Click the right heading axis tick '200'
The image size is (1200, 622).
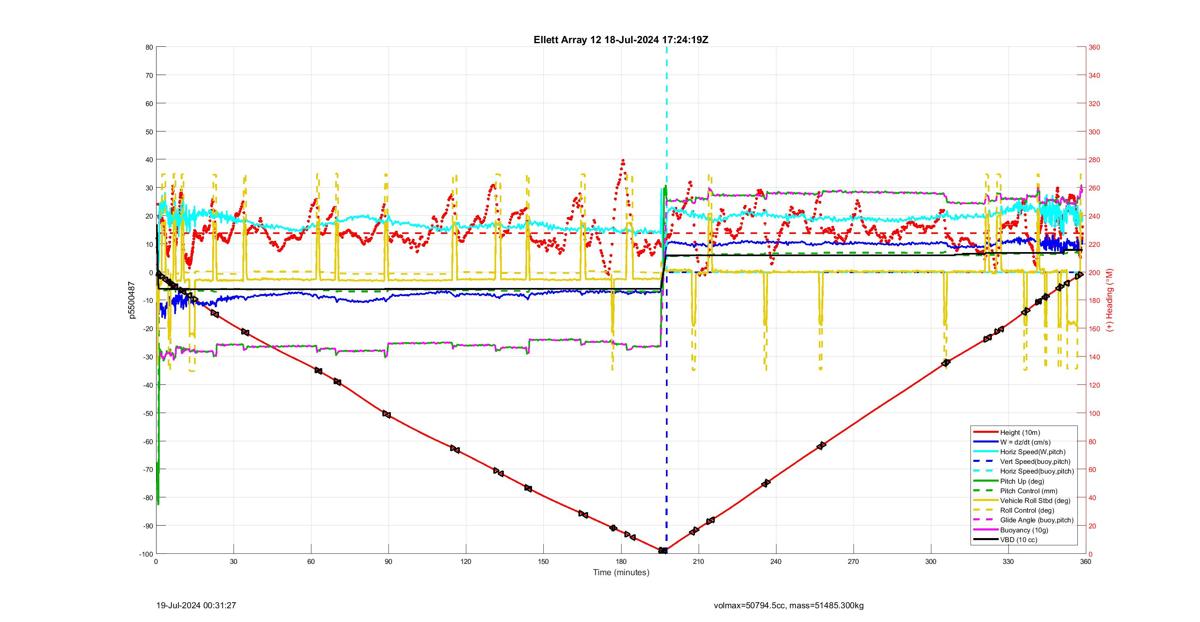click(1095, 272)
